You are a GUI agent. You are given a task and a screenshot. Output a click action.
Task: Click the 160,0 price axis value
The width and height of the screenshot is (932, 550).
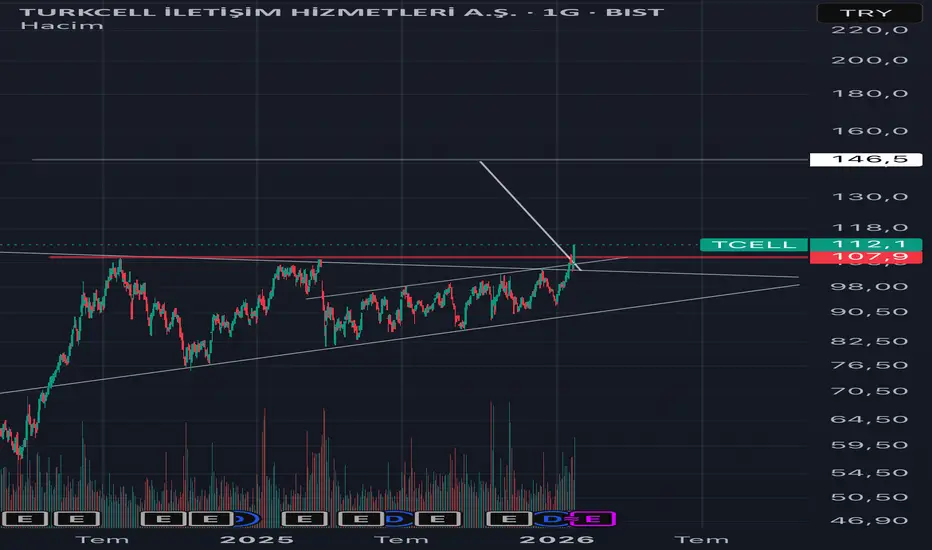(870, 131)
